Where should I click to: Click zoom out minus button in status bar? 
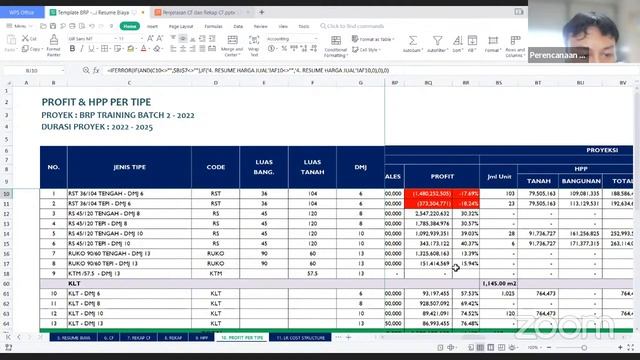coord(549,347)
